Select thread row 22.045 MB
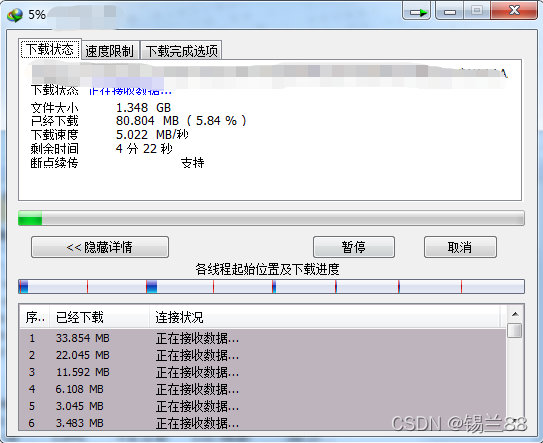The image size is (543, 443). (x=262, y=355)
